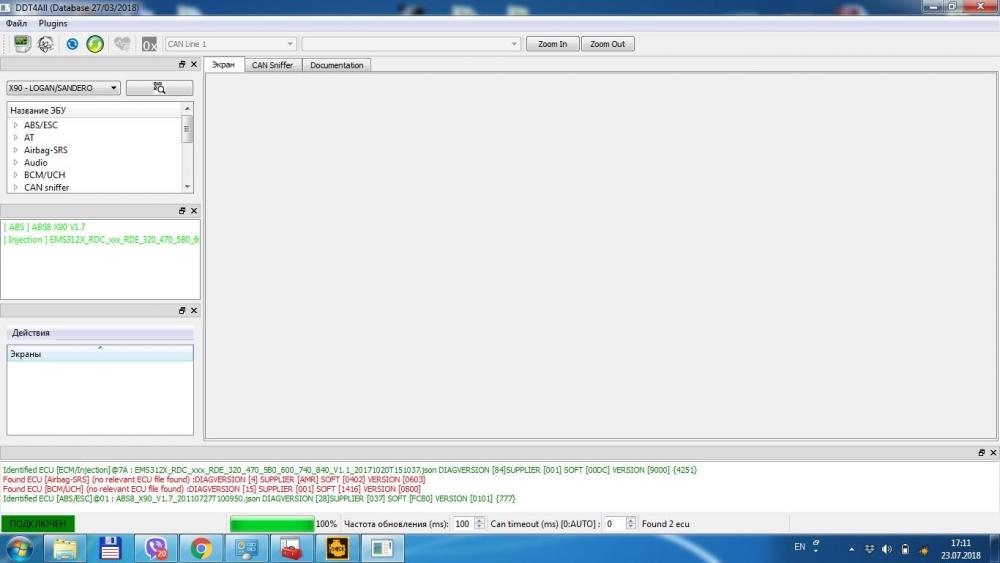Image resolution: width=1000 pixels, height=563 pixels.
Task: Expand the CAN sniffer tree node
Action: (16, 187)
